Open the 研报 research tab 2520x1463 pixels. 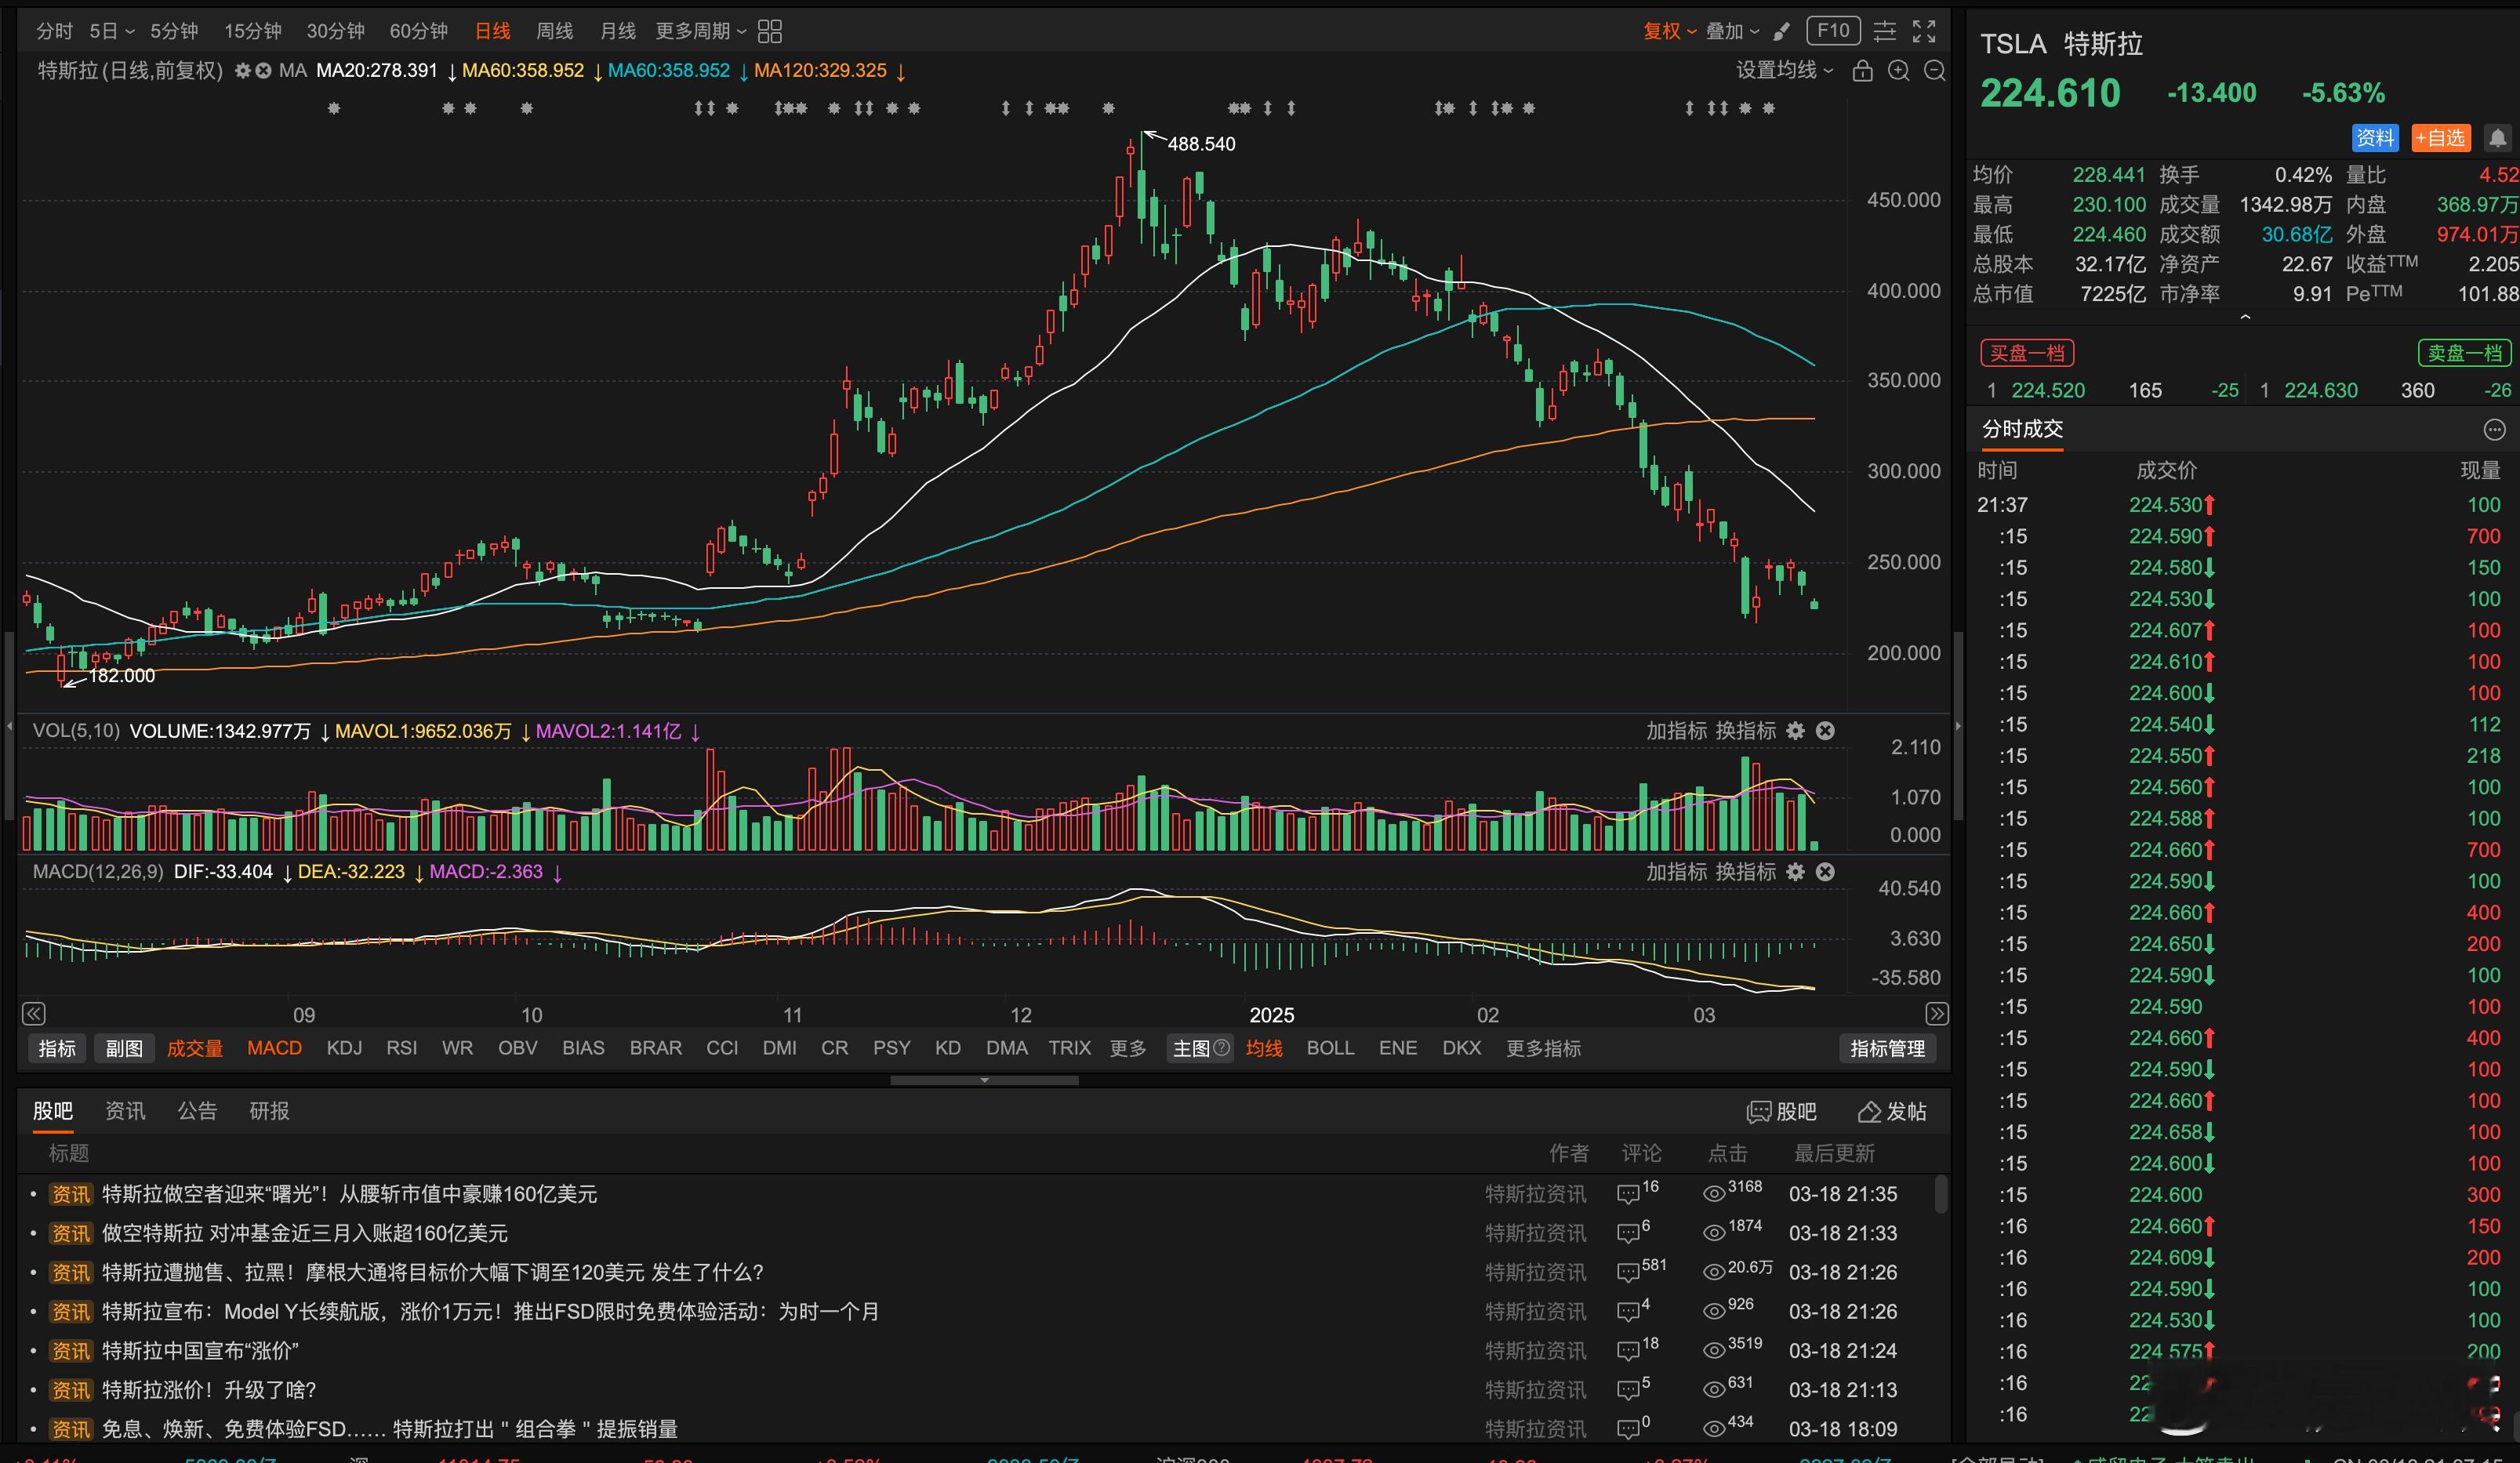269,1111
